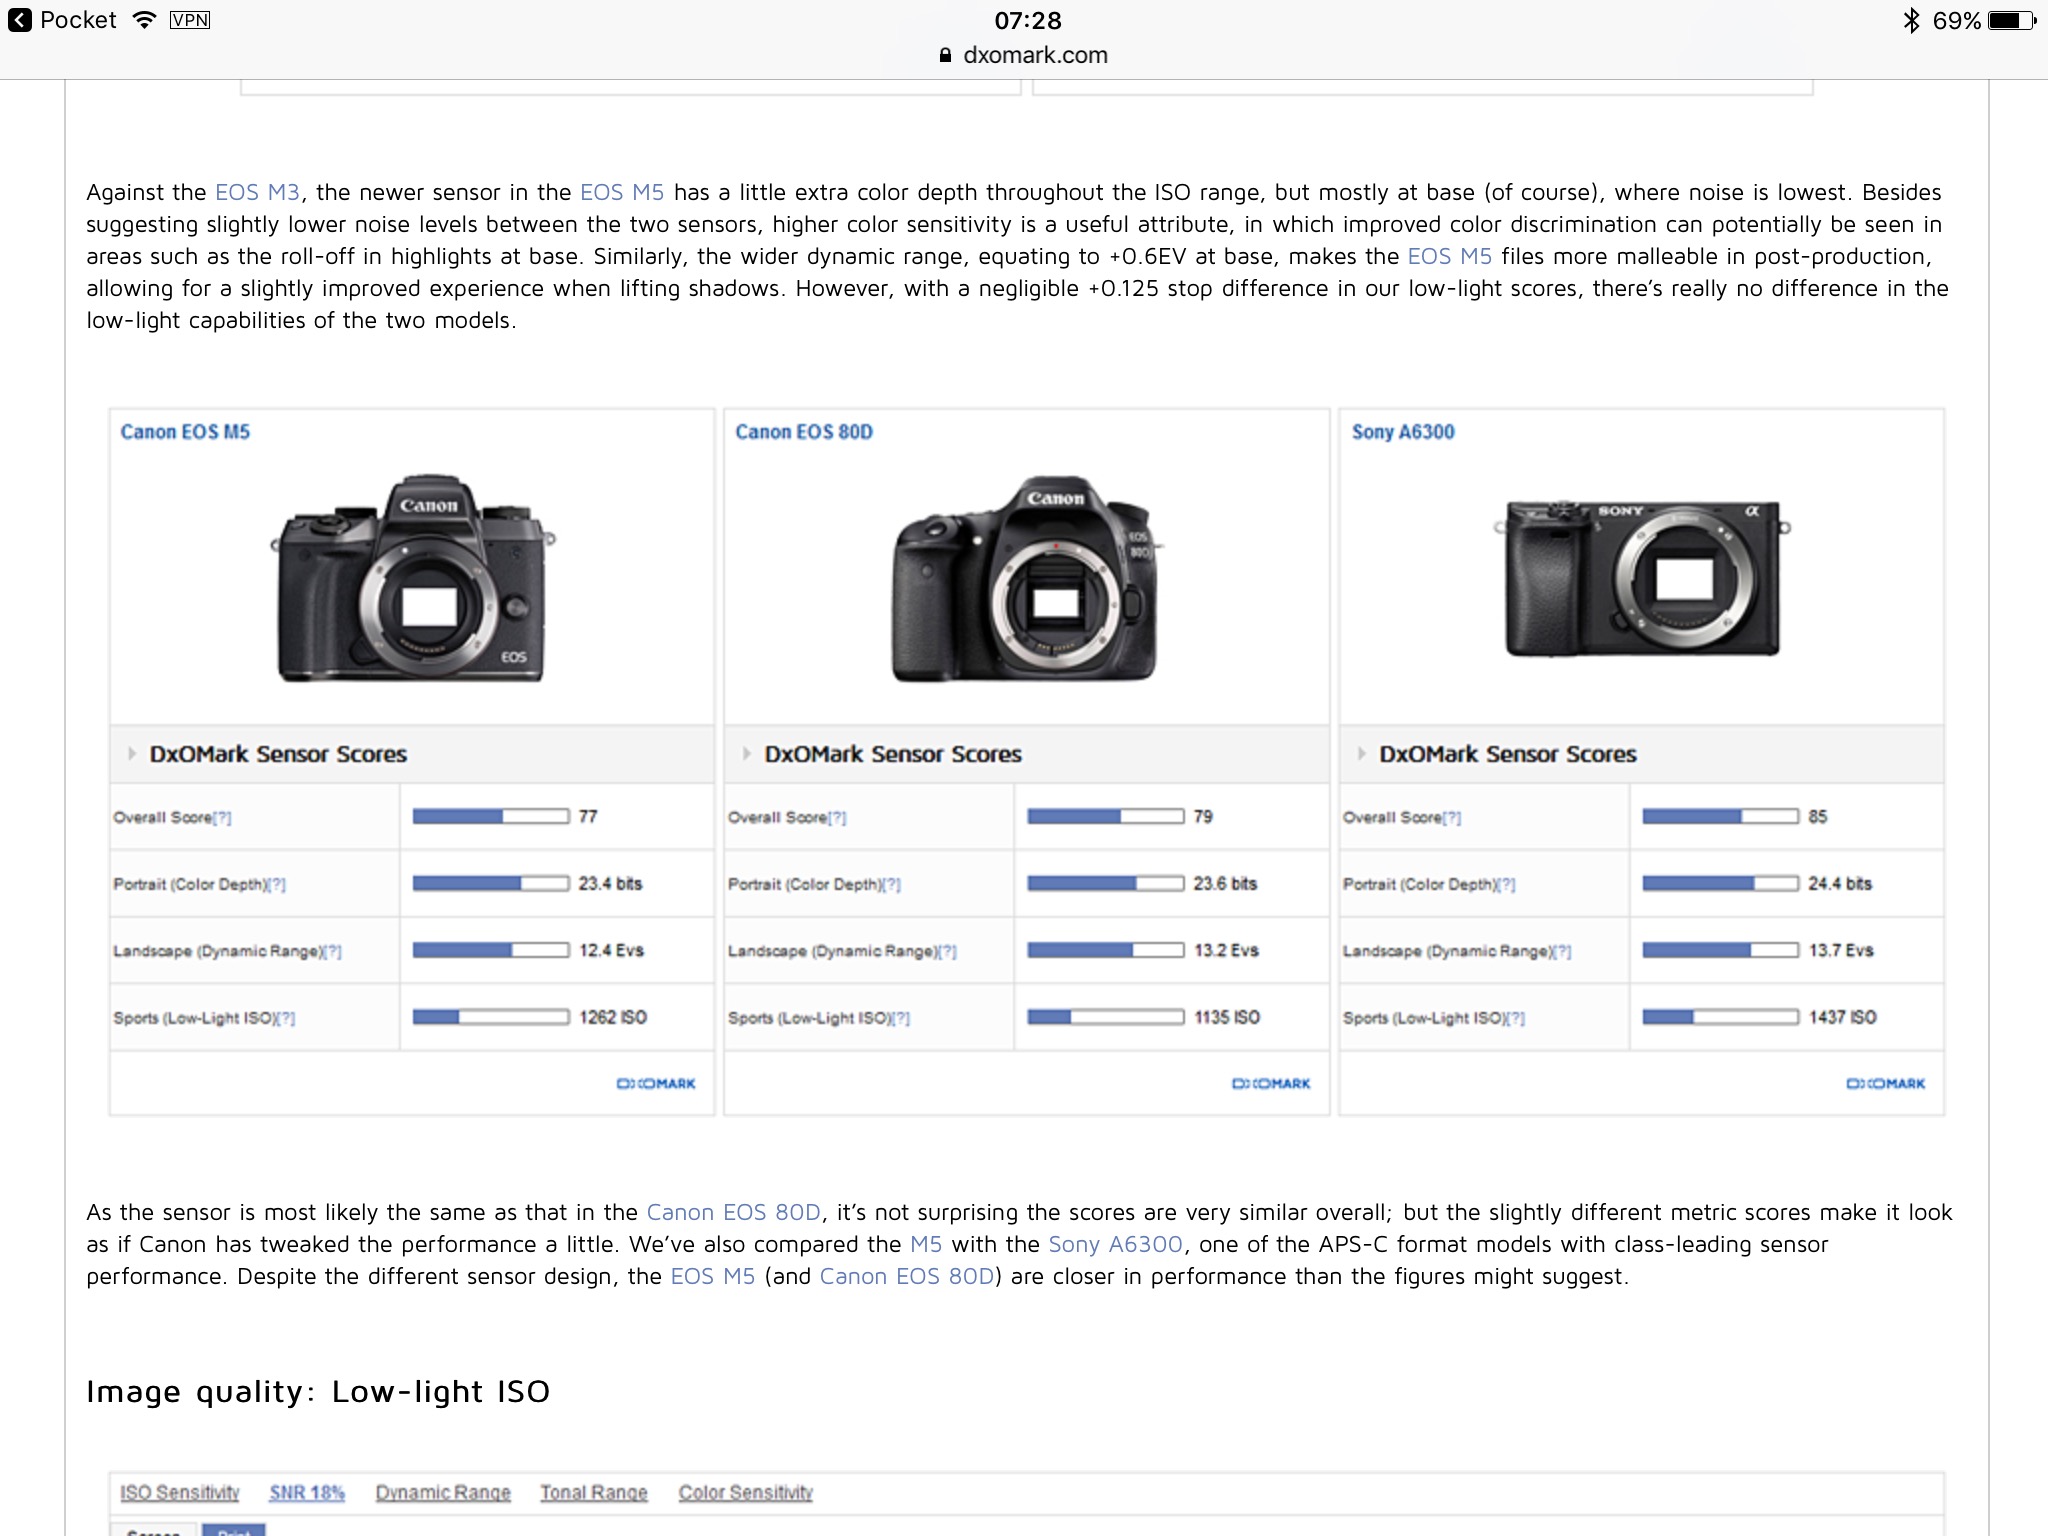Viewport: 2048px width, 1536px height.
Task: Tap the 'Image quality: Low-light ISO' heading
Action: (318, 1391)
